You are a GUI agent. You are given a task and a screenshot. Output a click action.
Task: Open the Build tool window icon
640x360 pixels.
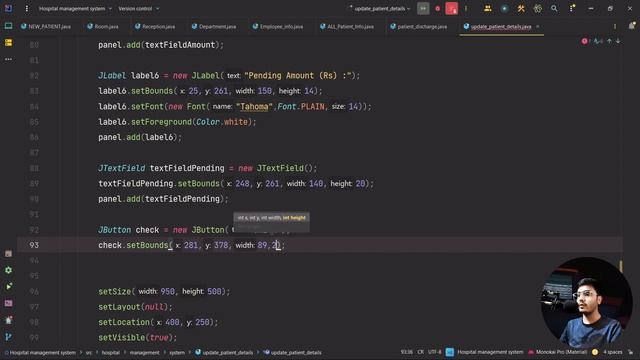click(x=9, y=253)
